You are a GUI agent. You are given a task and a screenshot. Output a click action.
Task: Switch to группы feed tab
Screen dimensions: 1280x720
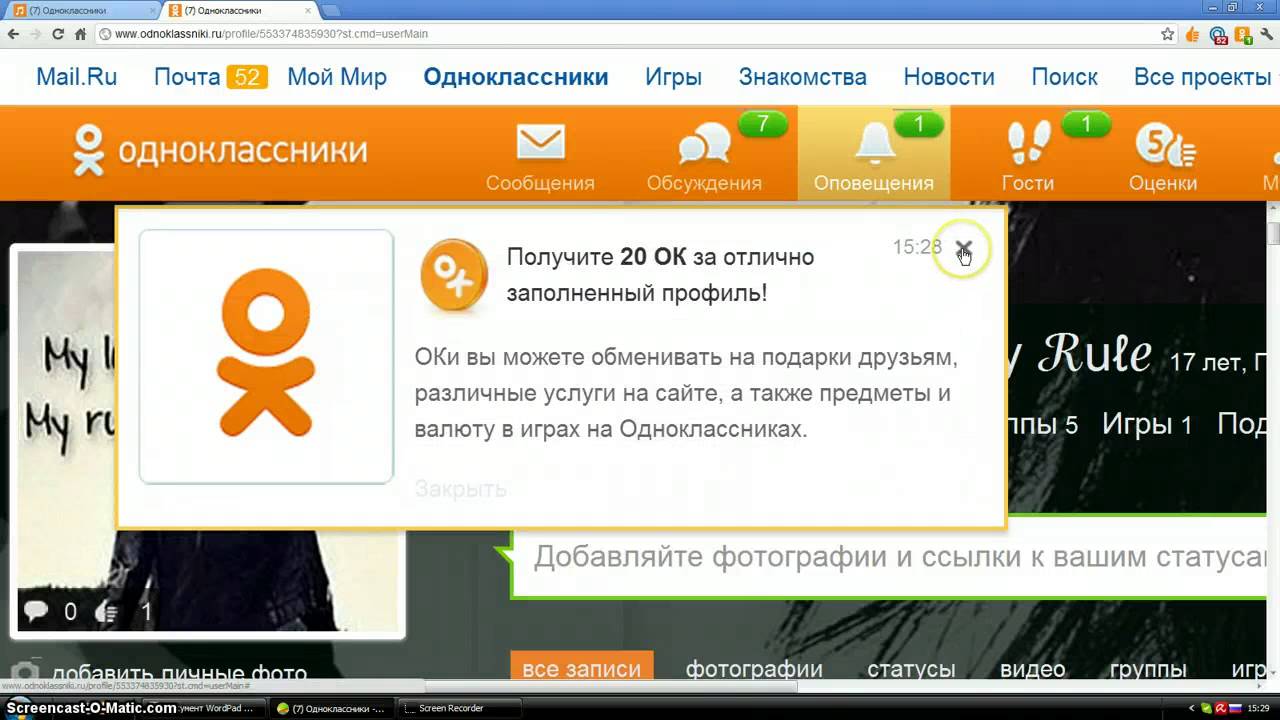[x=1148, y=669]
